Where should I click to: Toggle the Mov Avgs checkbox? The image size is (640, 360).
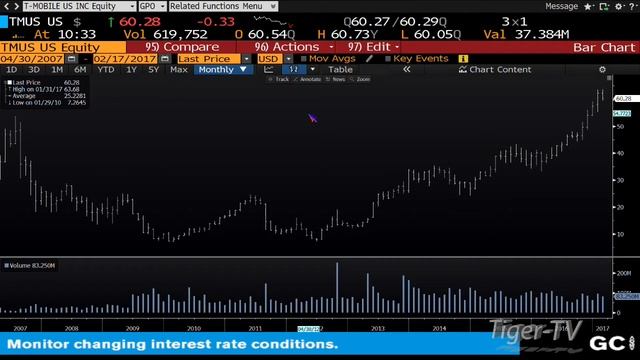tap(303, 59)
